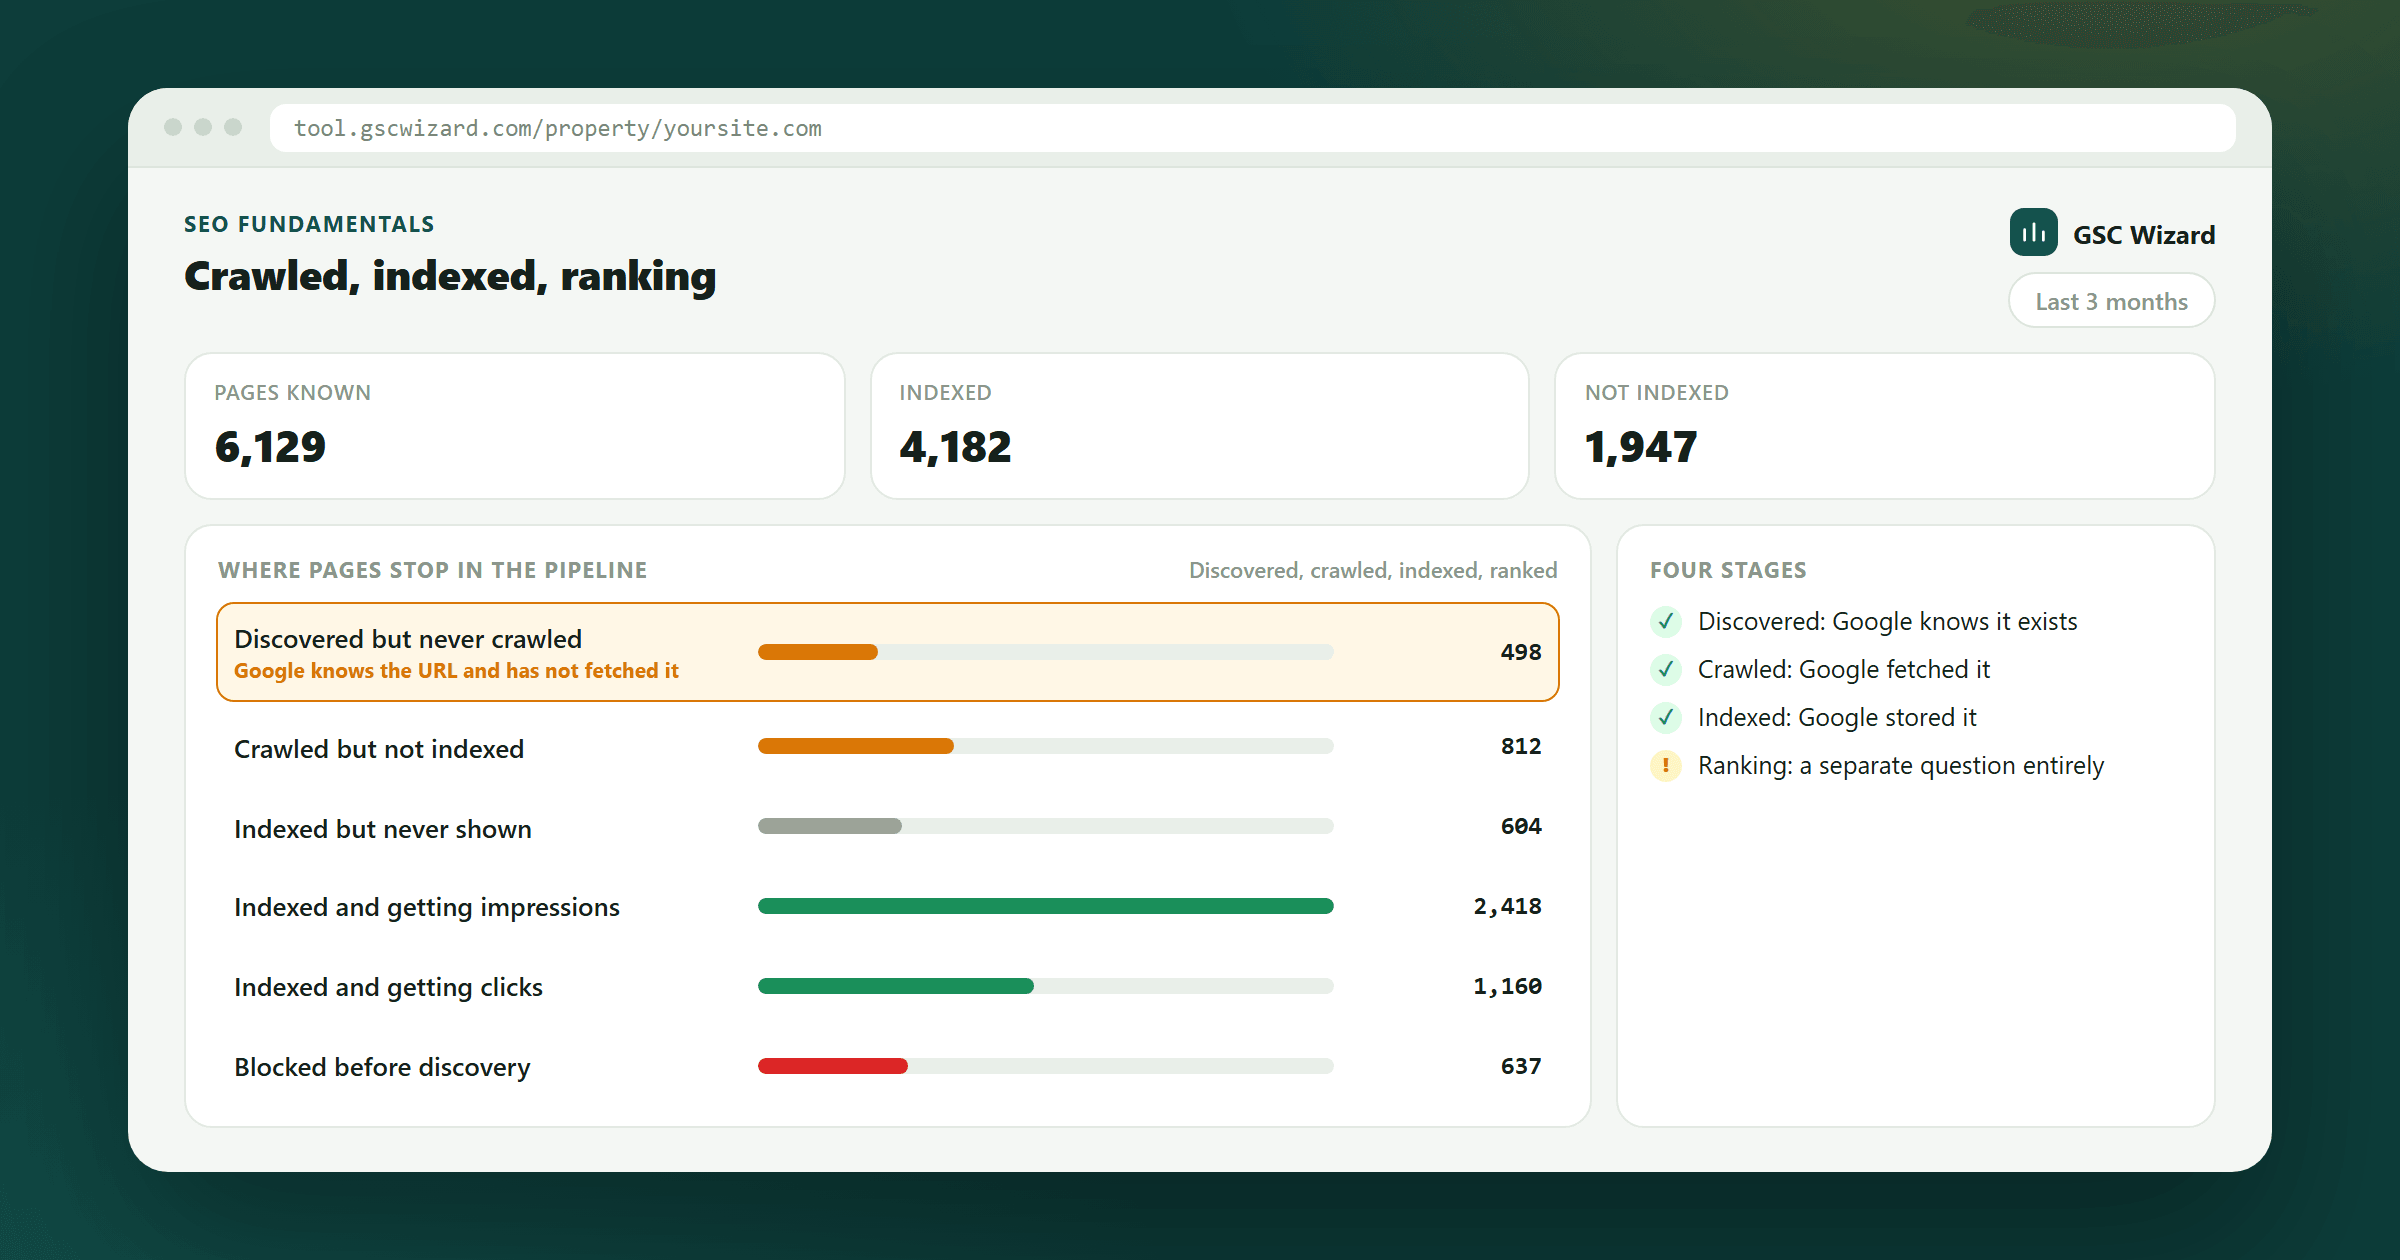Open the Pages Known card
The width and height of the screenshot is (2400, 1260).
[x=515, y=426]
